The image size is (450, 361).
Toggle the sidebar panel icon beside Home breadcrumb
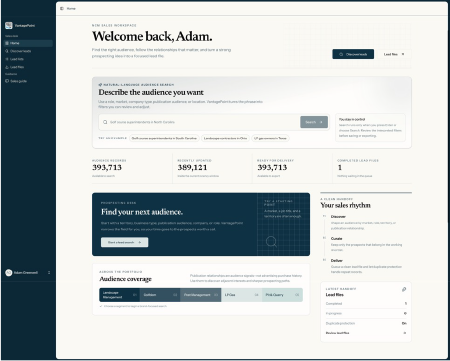(62, 8)
